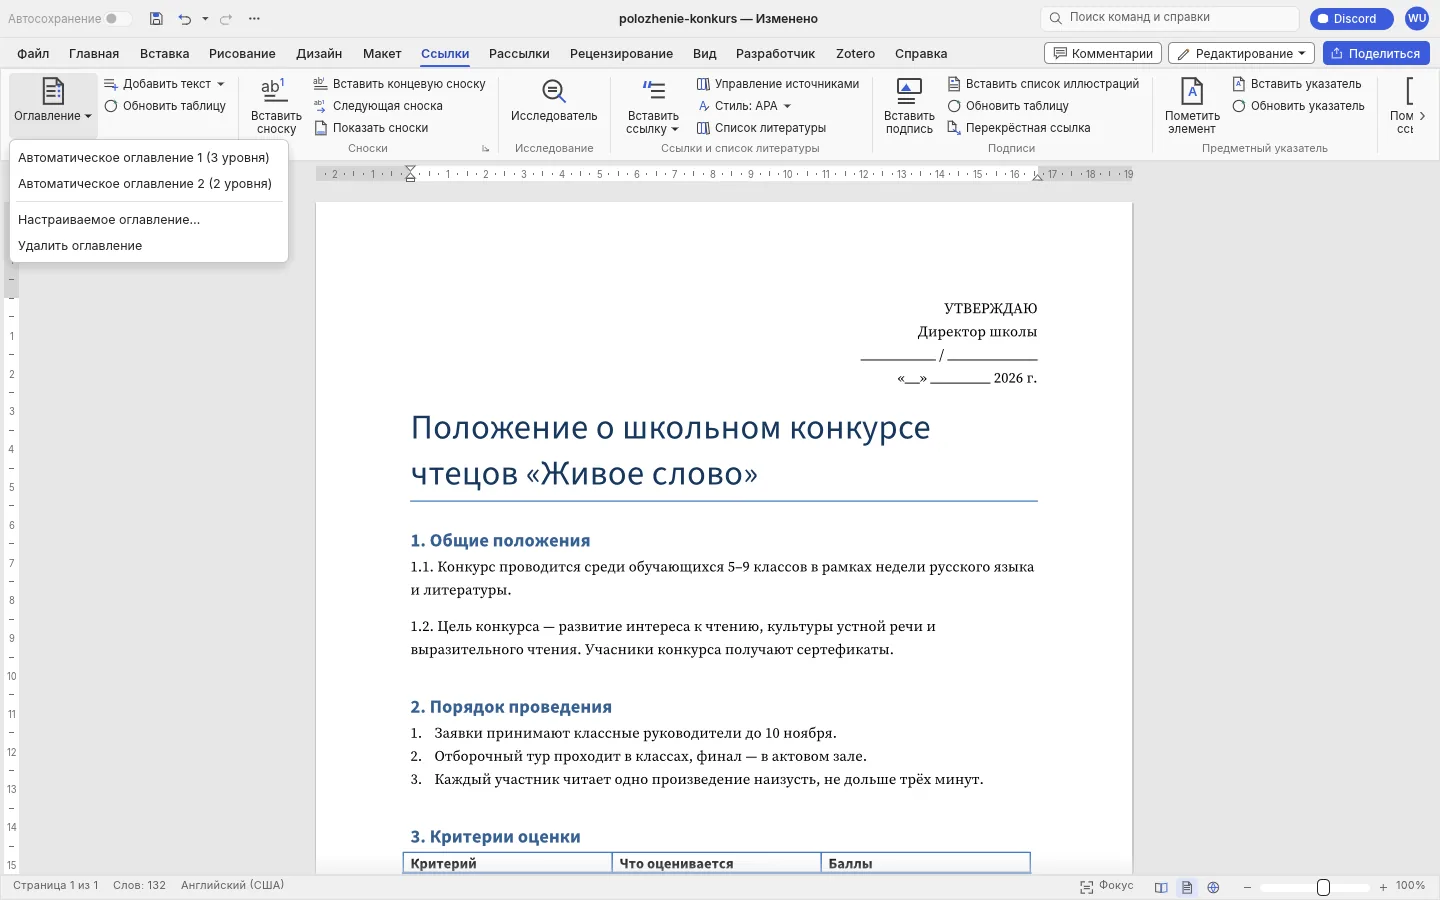Click in the Поиск команд и справки field
This screenshot has height=900, width=1440.
[1170, 18]
